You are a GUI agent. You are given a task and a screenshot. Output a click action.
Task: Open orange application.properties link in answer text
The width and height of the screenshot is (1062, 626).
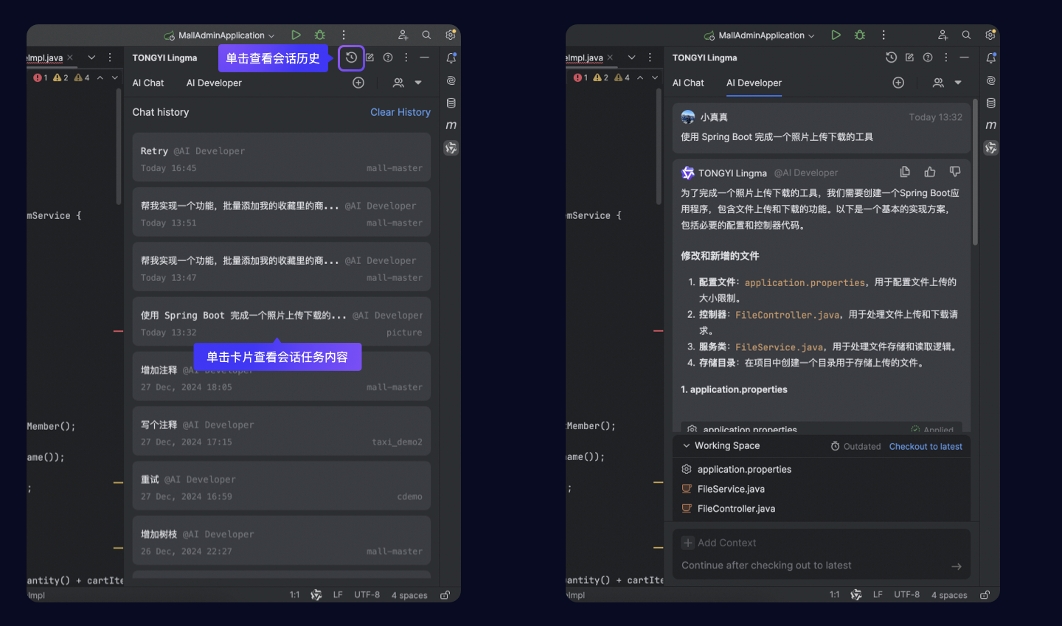pyautogui.click(x=805, y=283)
